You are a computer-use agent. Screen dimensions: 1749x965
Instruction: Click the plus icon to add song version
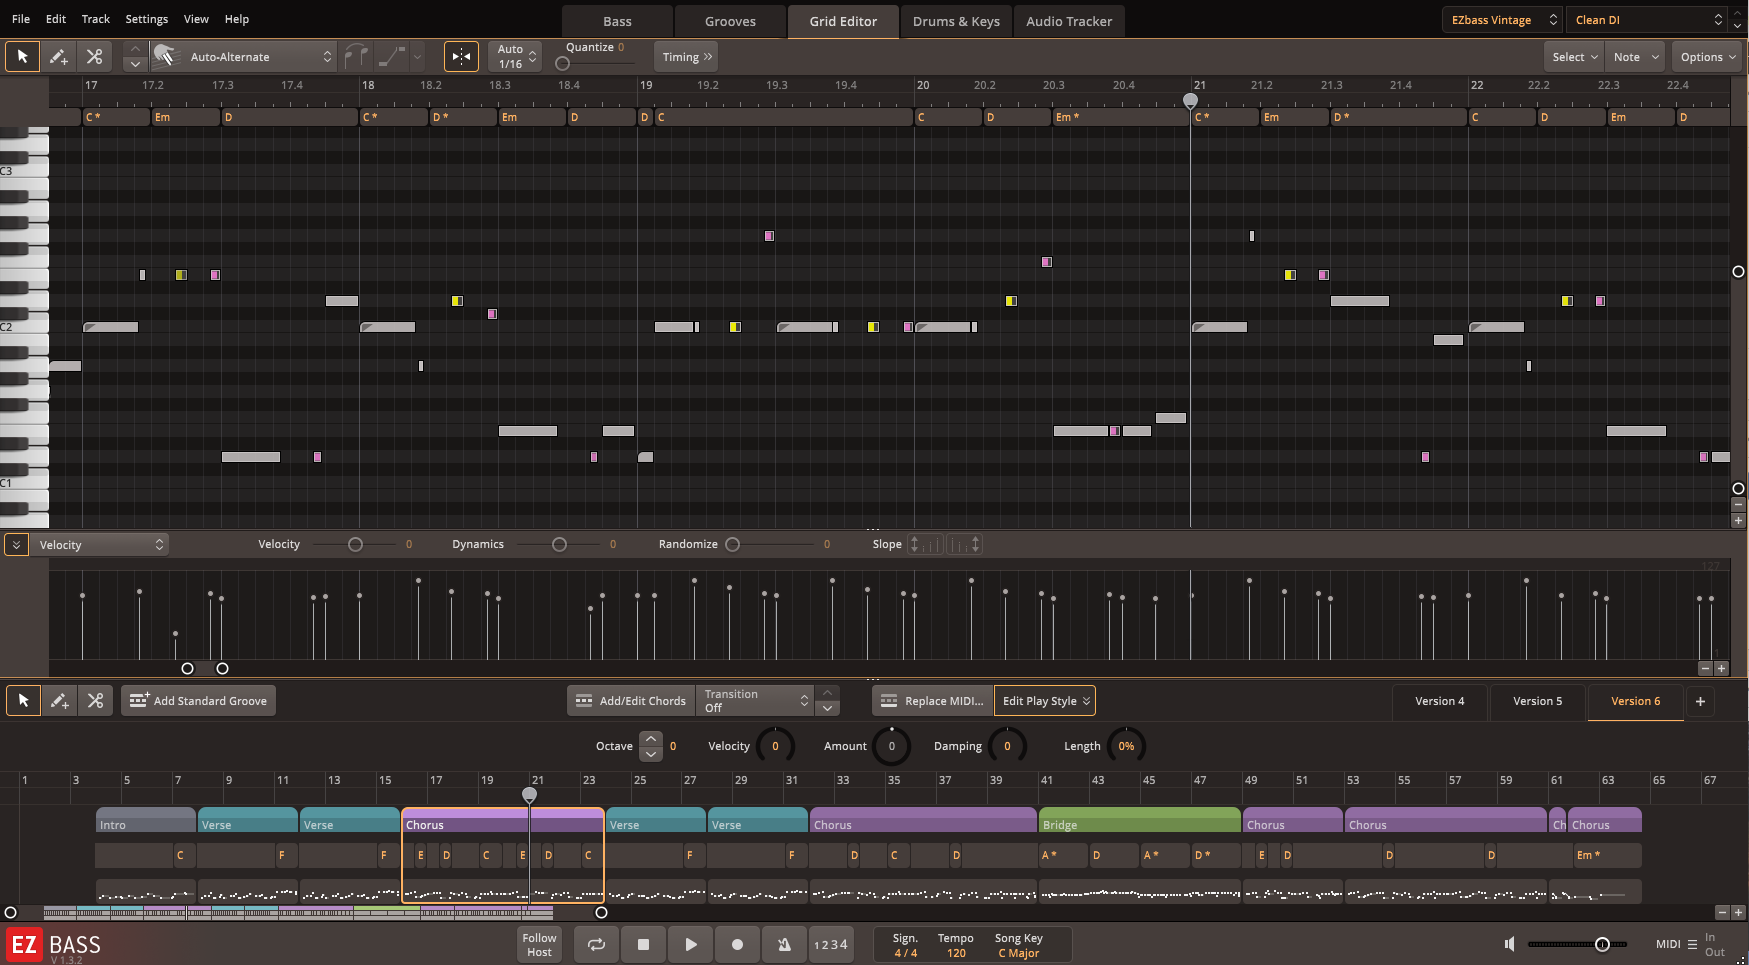pos(1700,701)
